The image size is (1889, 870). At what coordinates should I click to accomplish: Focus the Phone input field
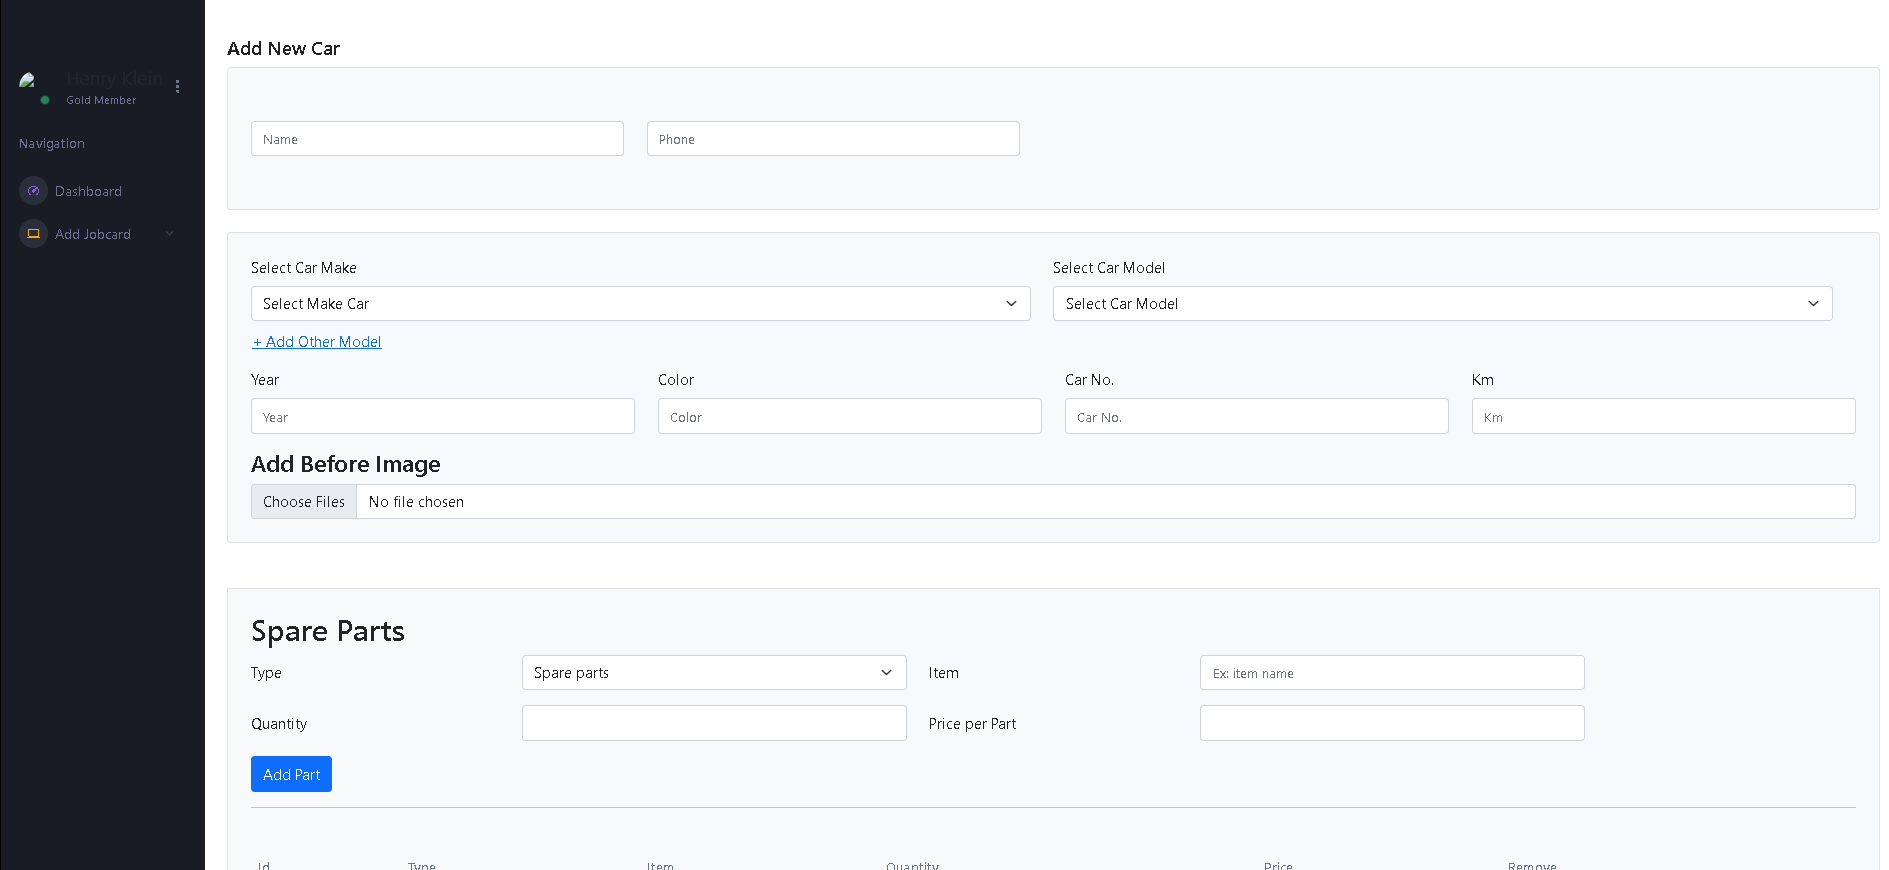[x=833, y=139]
